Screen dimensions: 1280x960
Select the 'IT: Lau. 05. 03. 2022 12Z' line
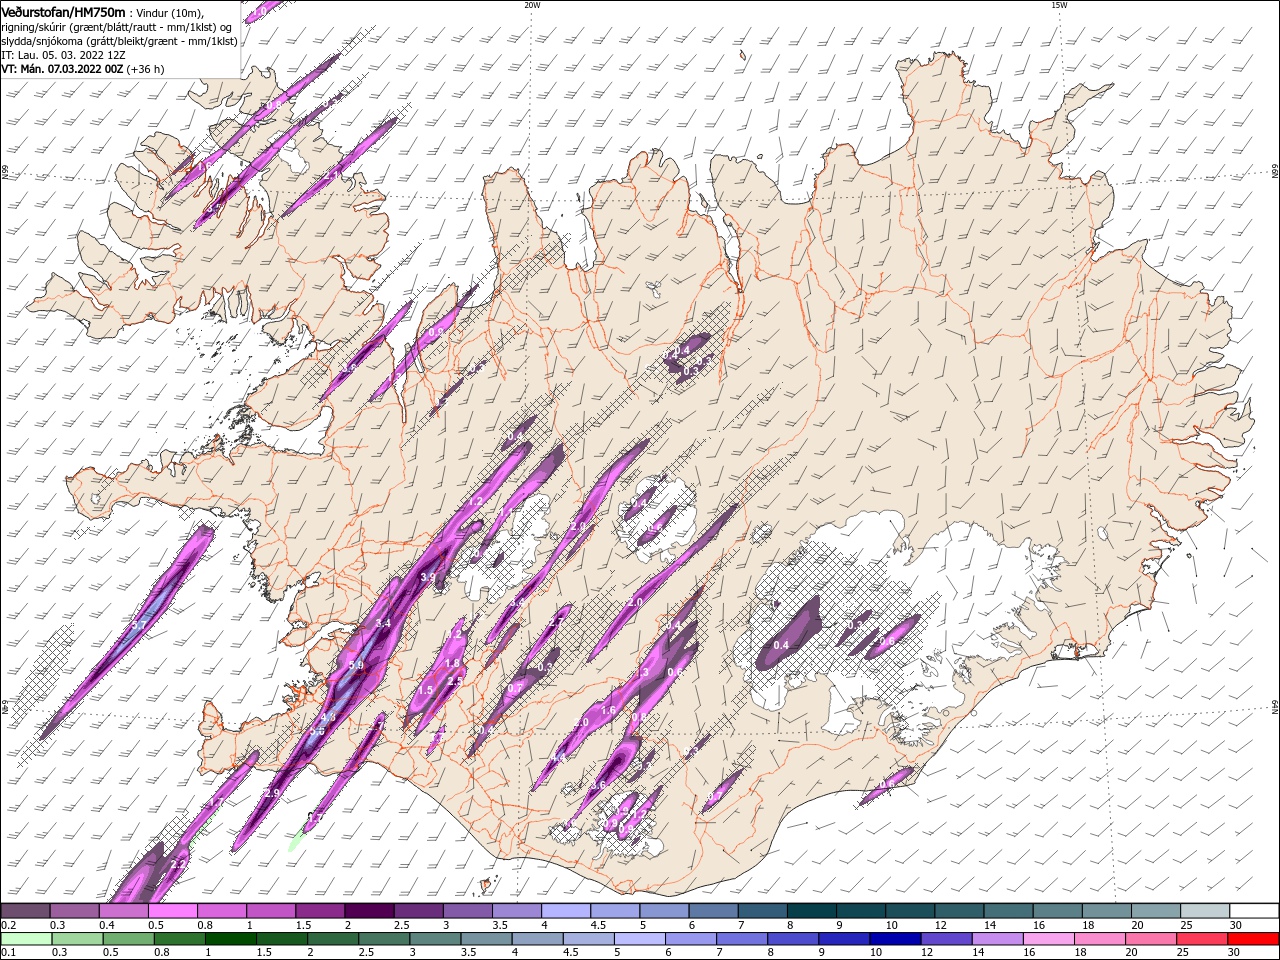pyautogui.click(x=63, y=55)
